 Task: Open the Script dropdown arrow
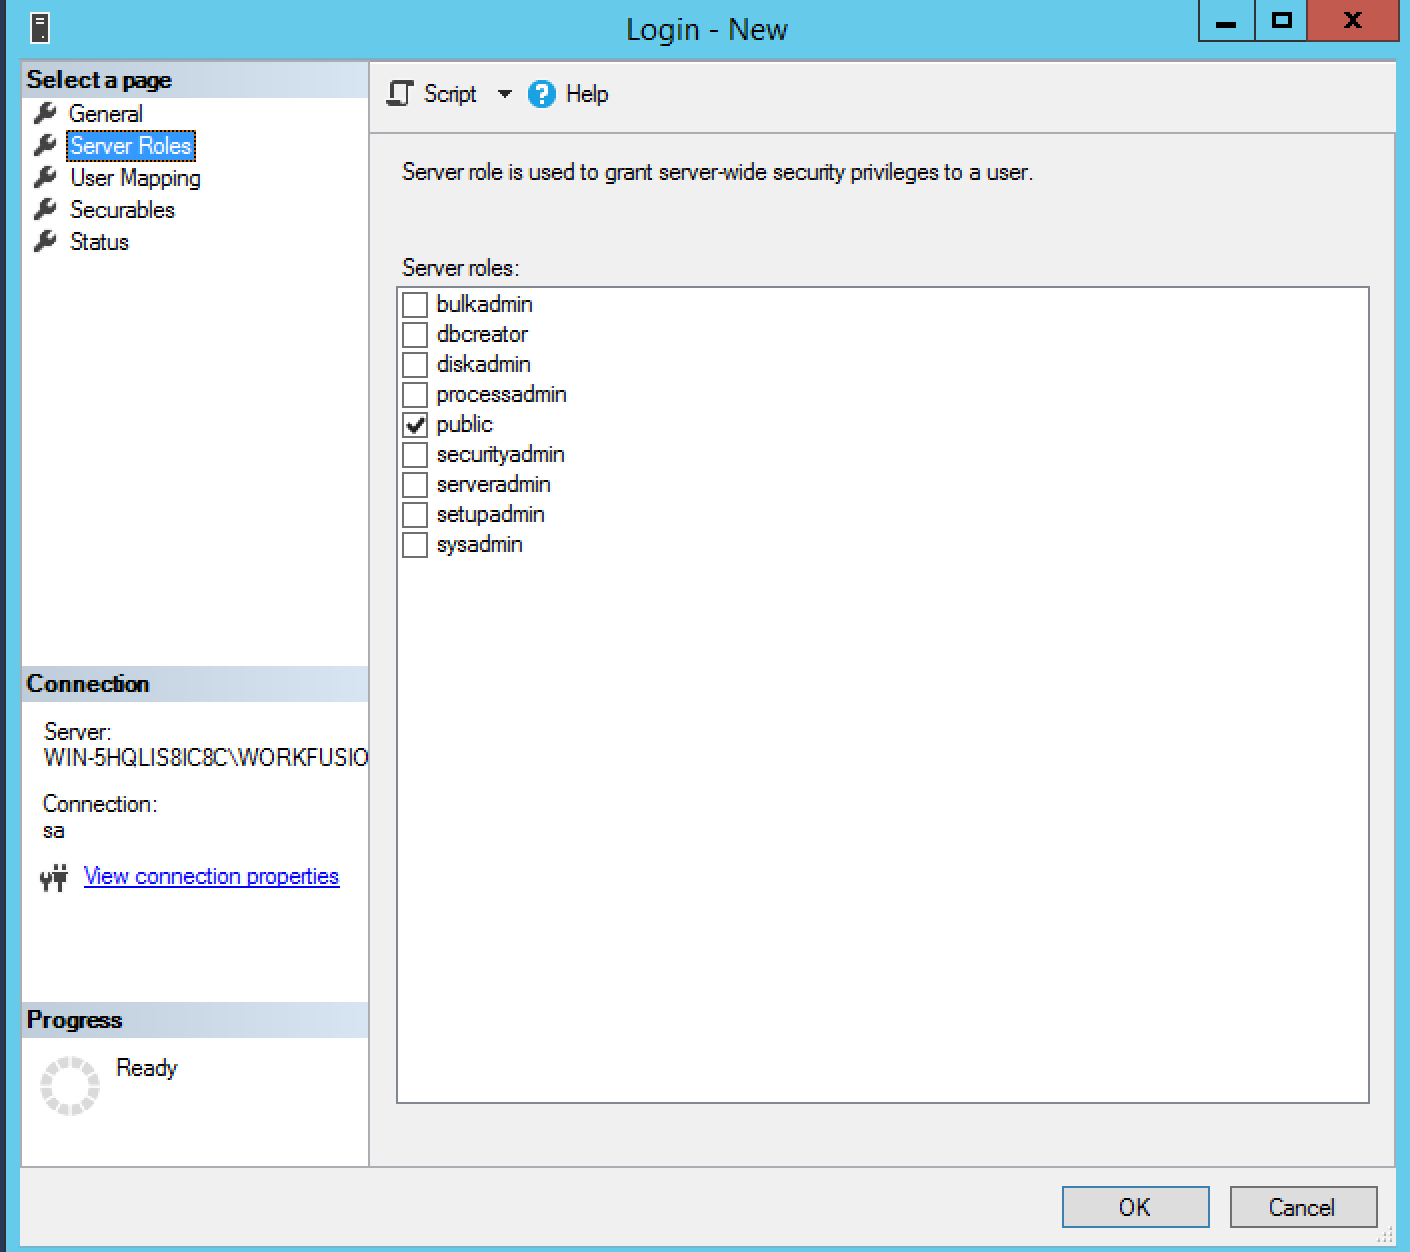504,94
